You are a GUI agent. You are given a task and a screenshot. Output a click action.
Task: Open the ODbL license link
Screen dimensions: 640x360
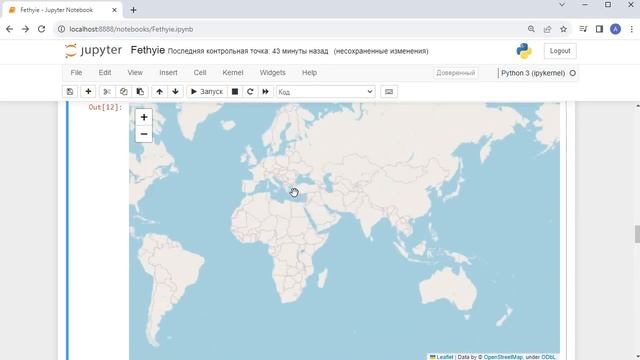(x=548, y=357)
